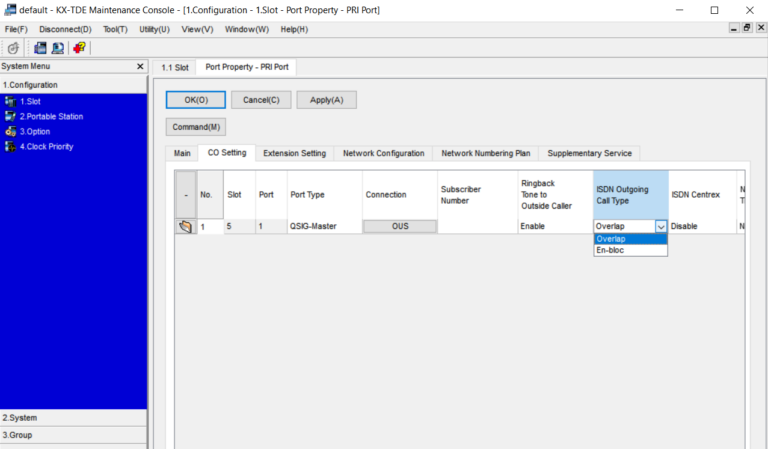Click the Command(M) button
The image size is (768, 449).
[x=195, y=127]
